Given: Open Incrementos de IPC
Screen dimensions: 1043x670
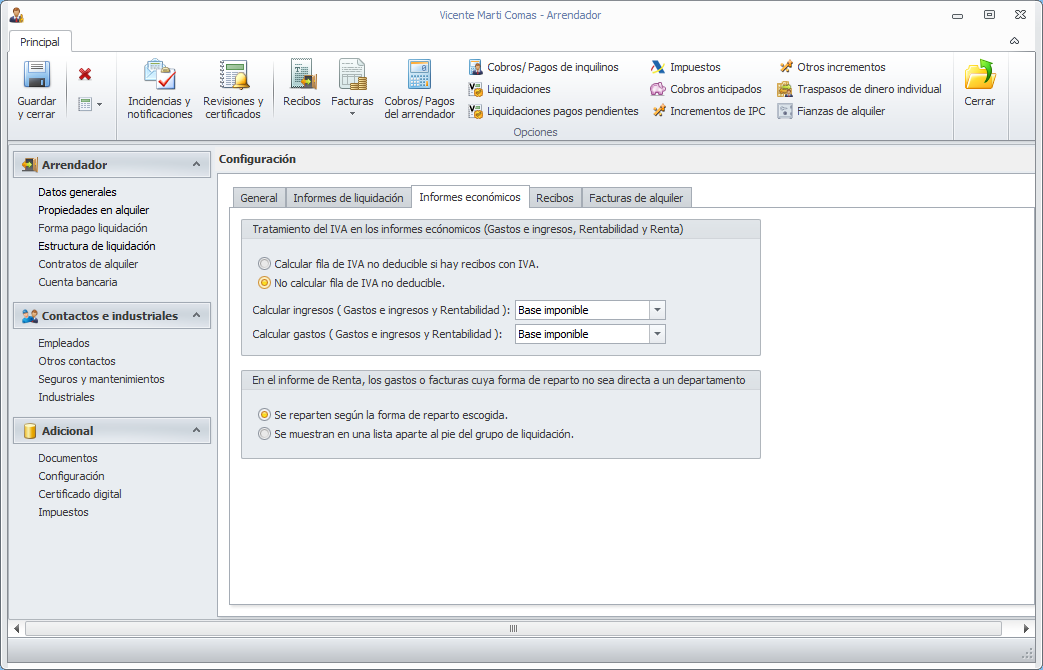Looking at the screenshot, I should [708, 111].
